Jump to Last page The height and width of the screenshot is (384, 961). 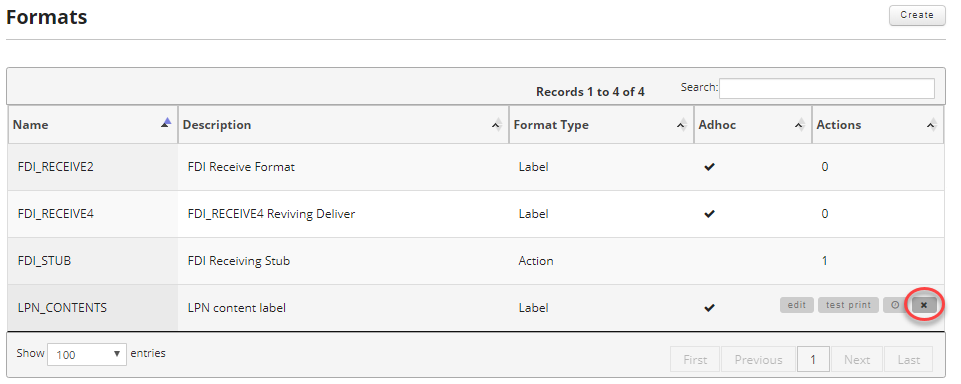[908, 360]
